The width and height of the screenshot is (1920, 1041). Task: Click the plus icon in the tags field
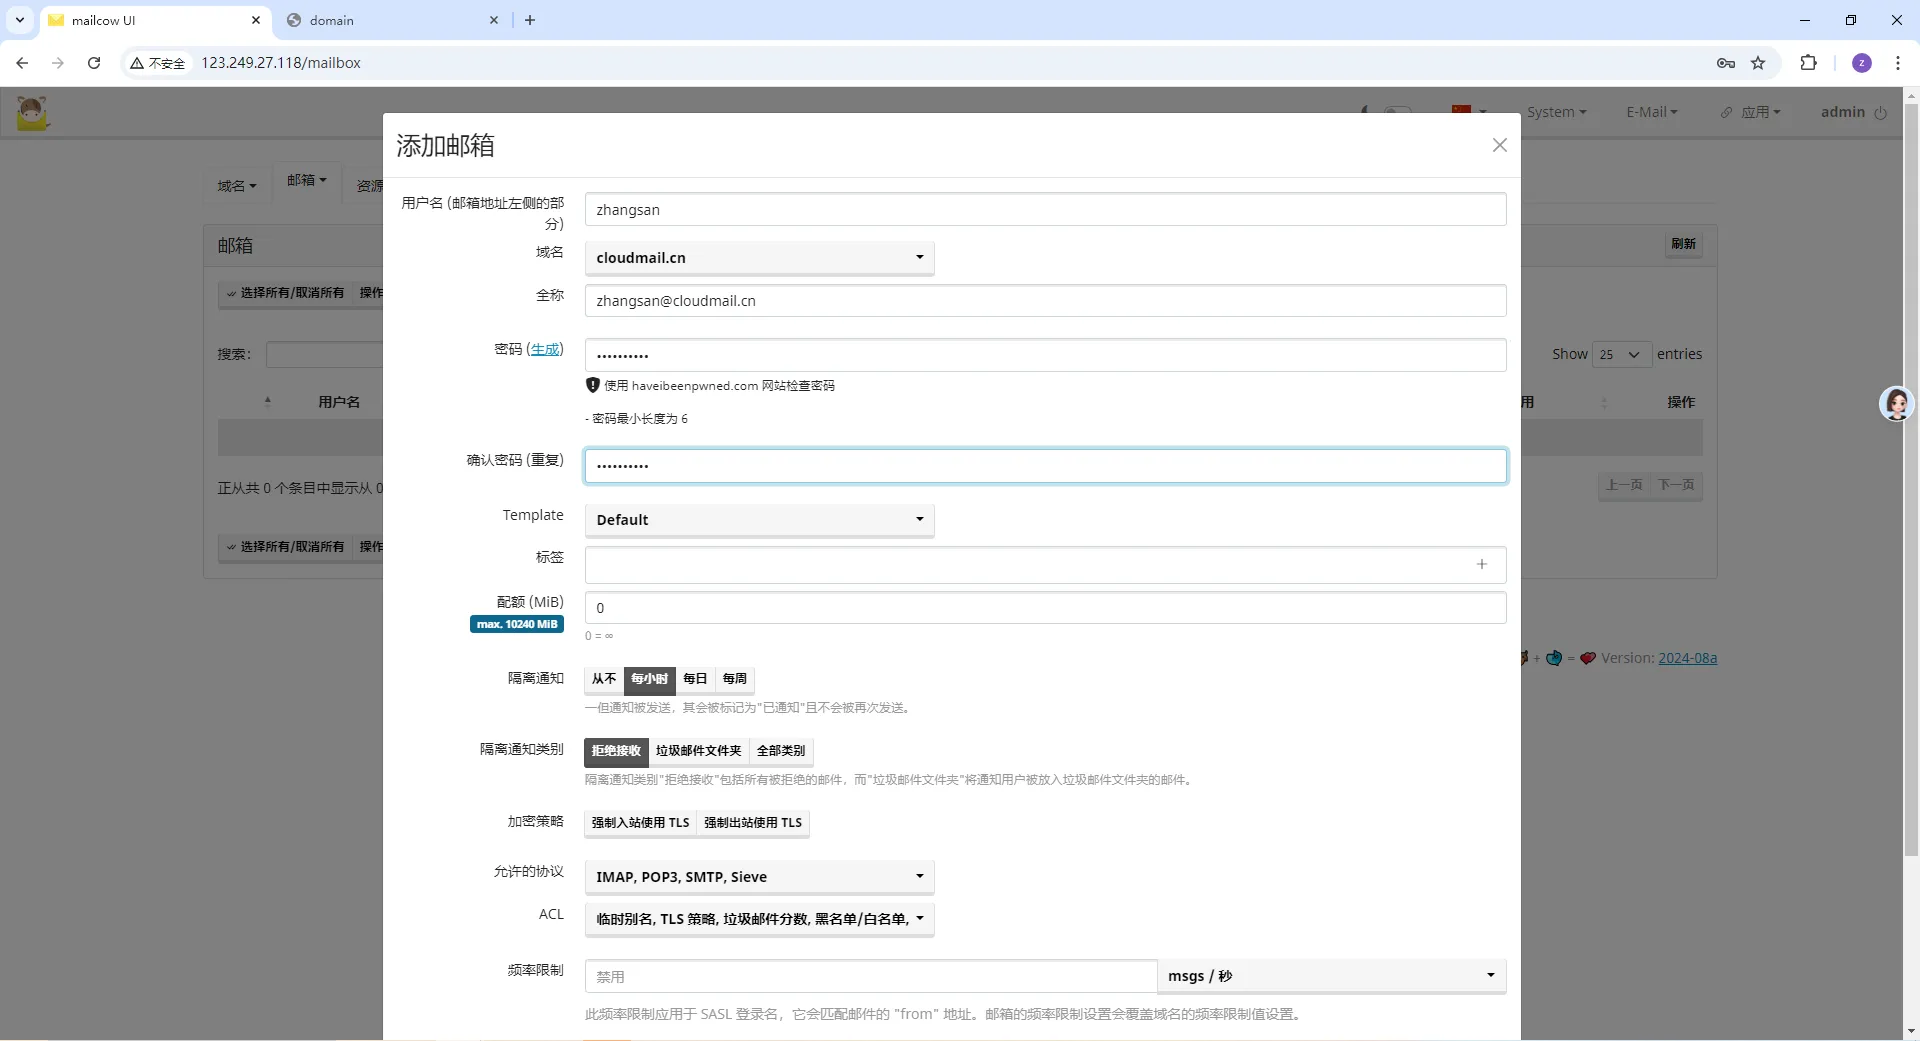click(1482, 564)
